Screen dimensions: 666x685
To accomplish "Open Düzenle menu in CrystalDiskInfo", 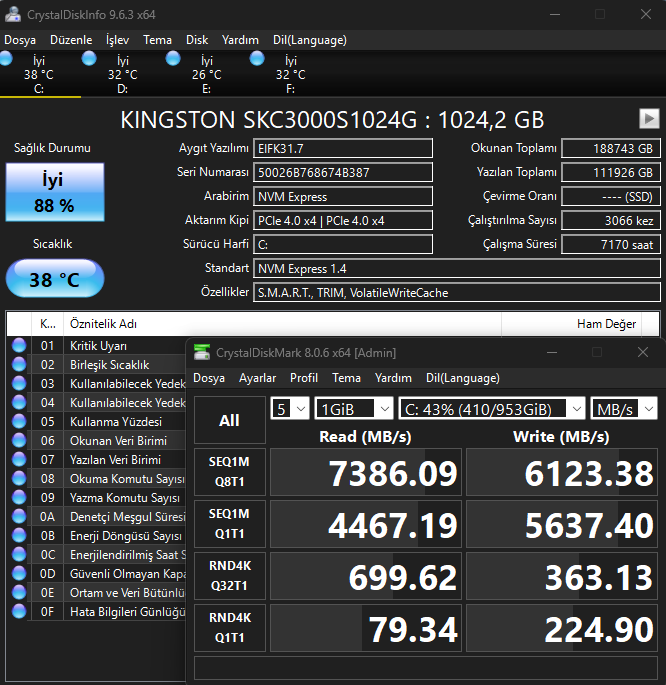I will 71,40.
